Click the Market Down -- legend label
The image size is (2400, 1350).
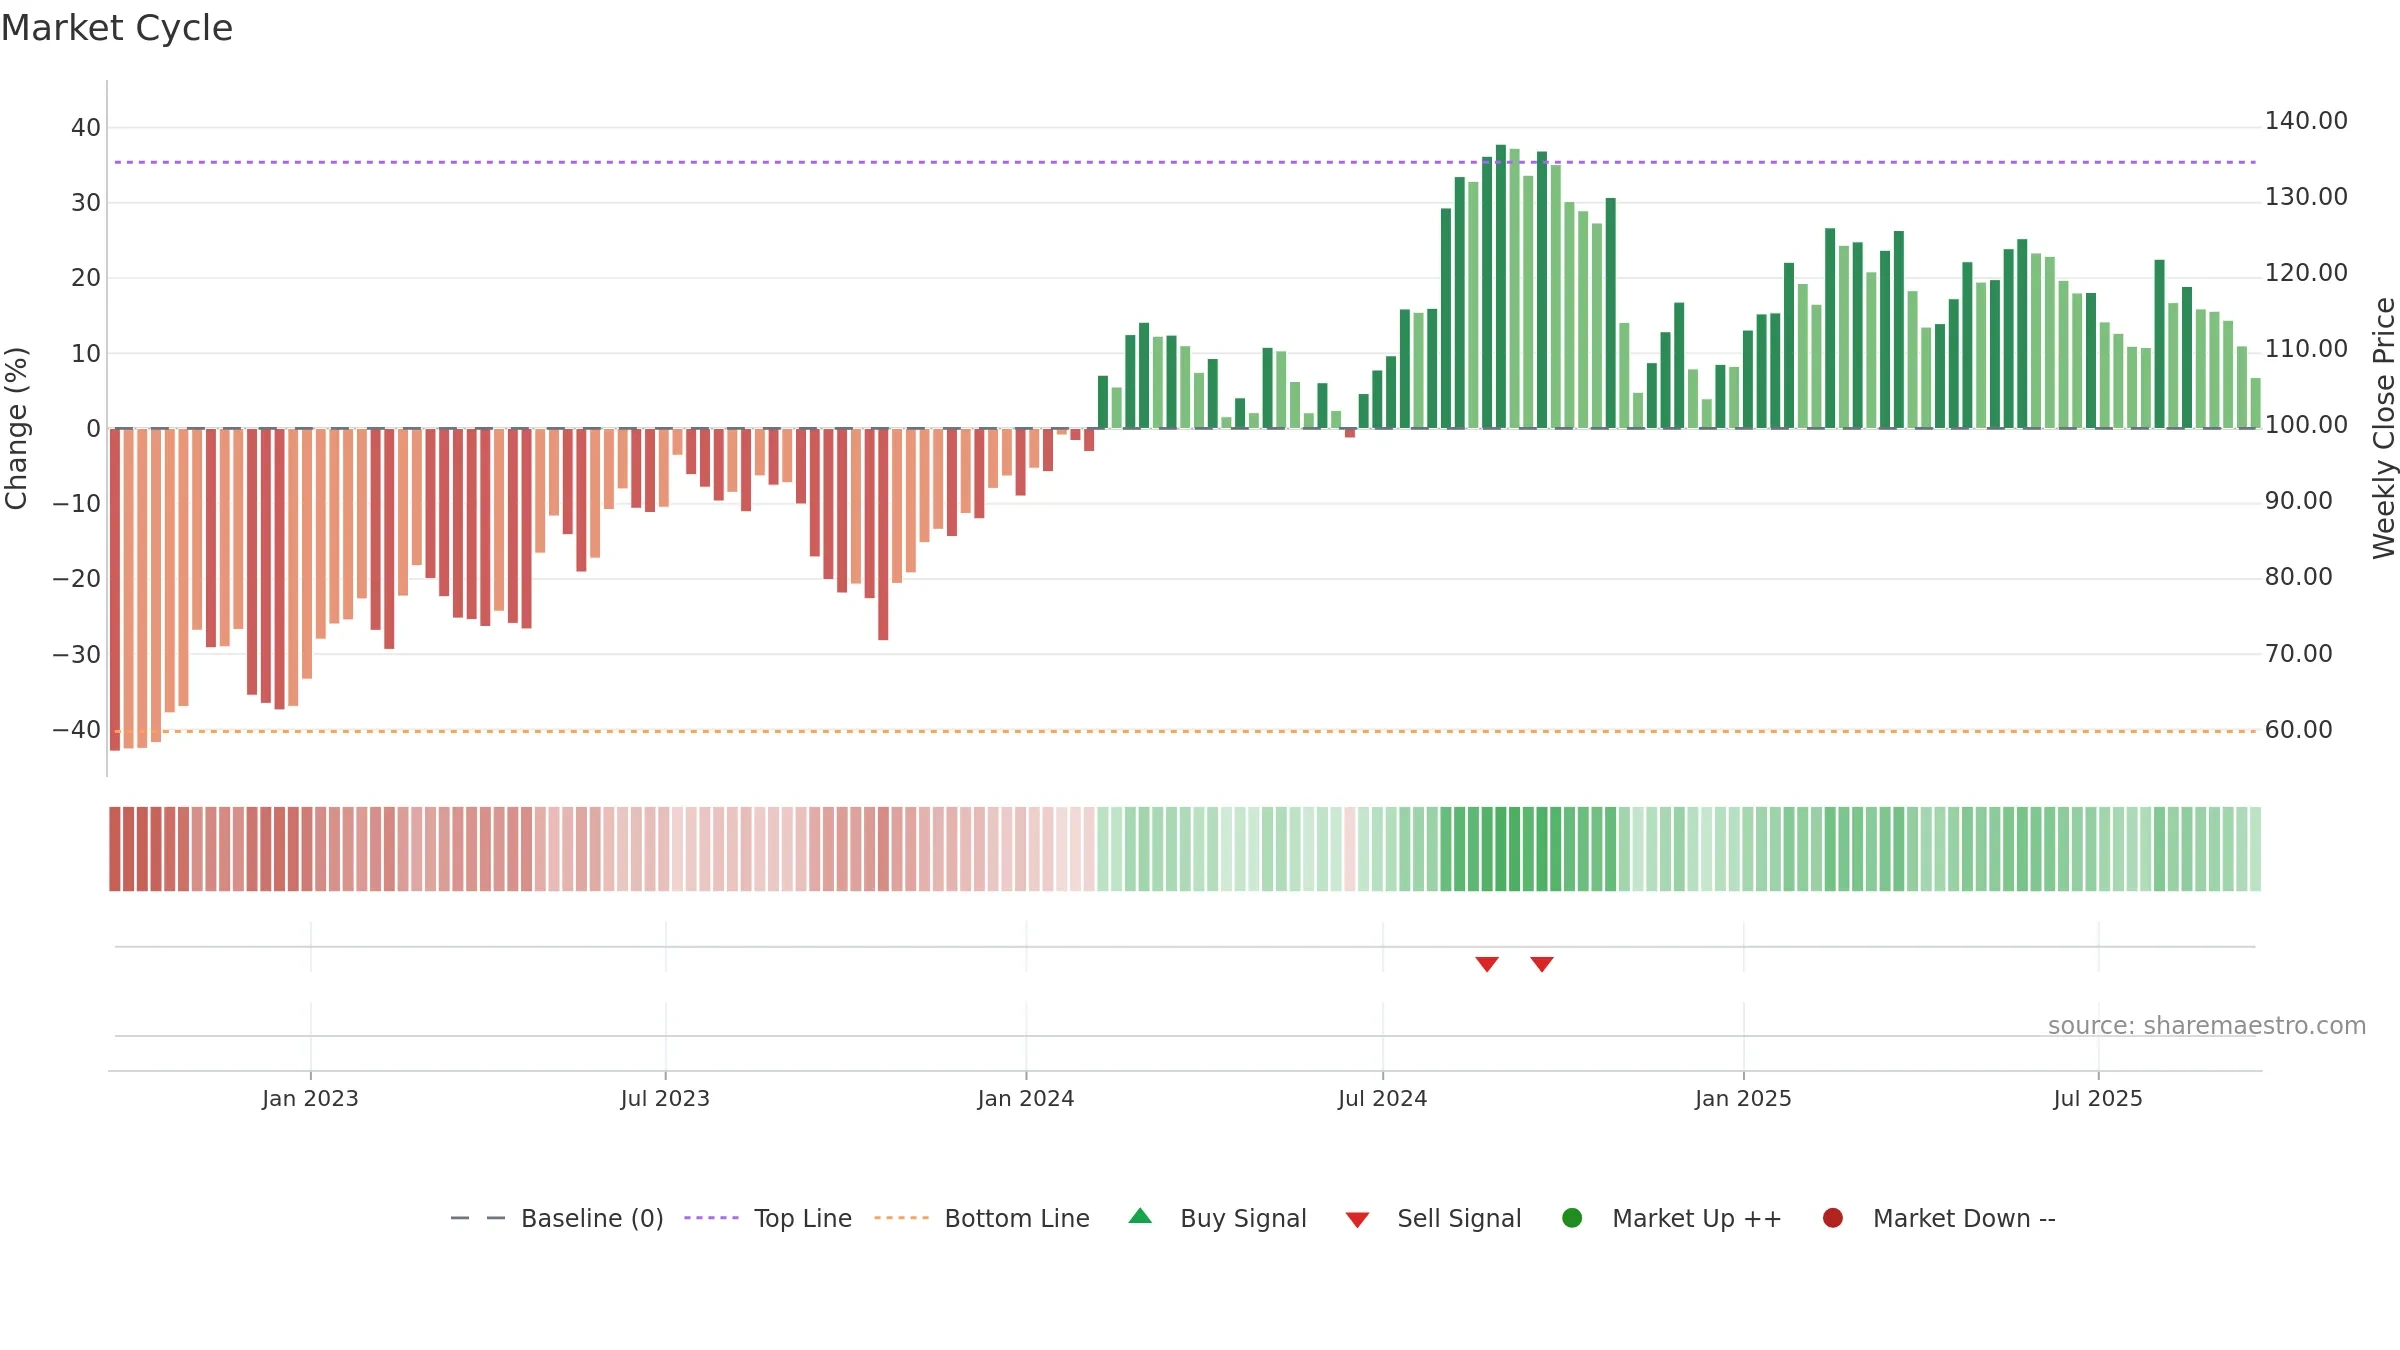1964,1219
